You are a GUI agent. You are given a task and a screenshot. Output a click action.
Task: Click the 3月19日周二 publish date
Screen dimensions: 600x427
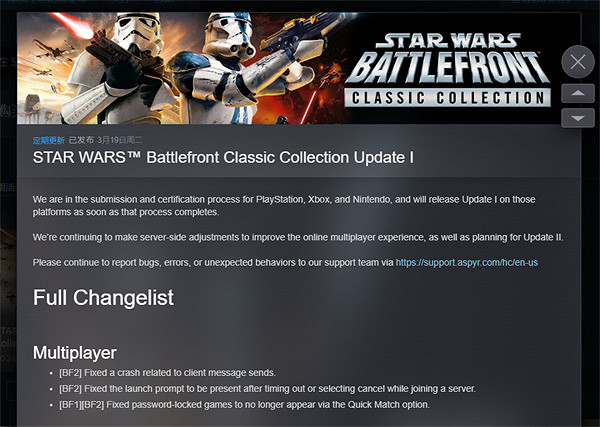(x=119, y=140)
